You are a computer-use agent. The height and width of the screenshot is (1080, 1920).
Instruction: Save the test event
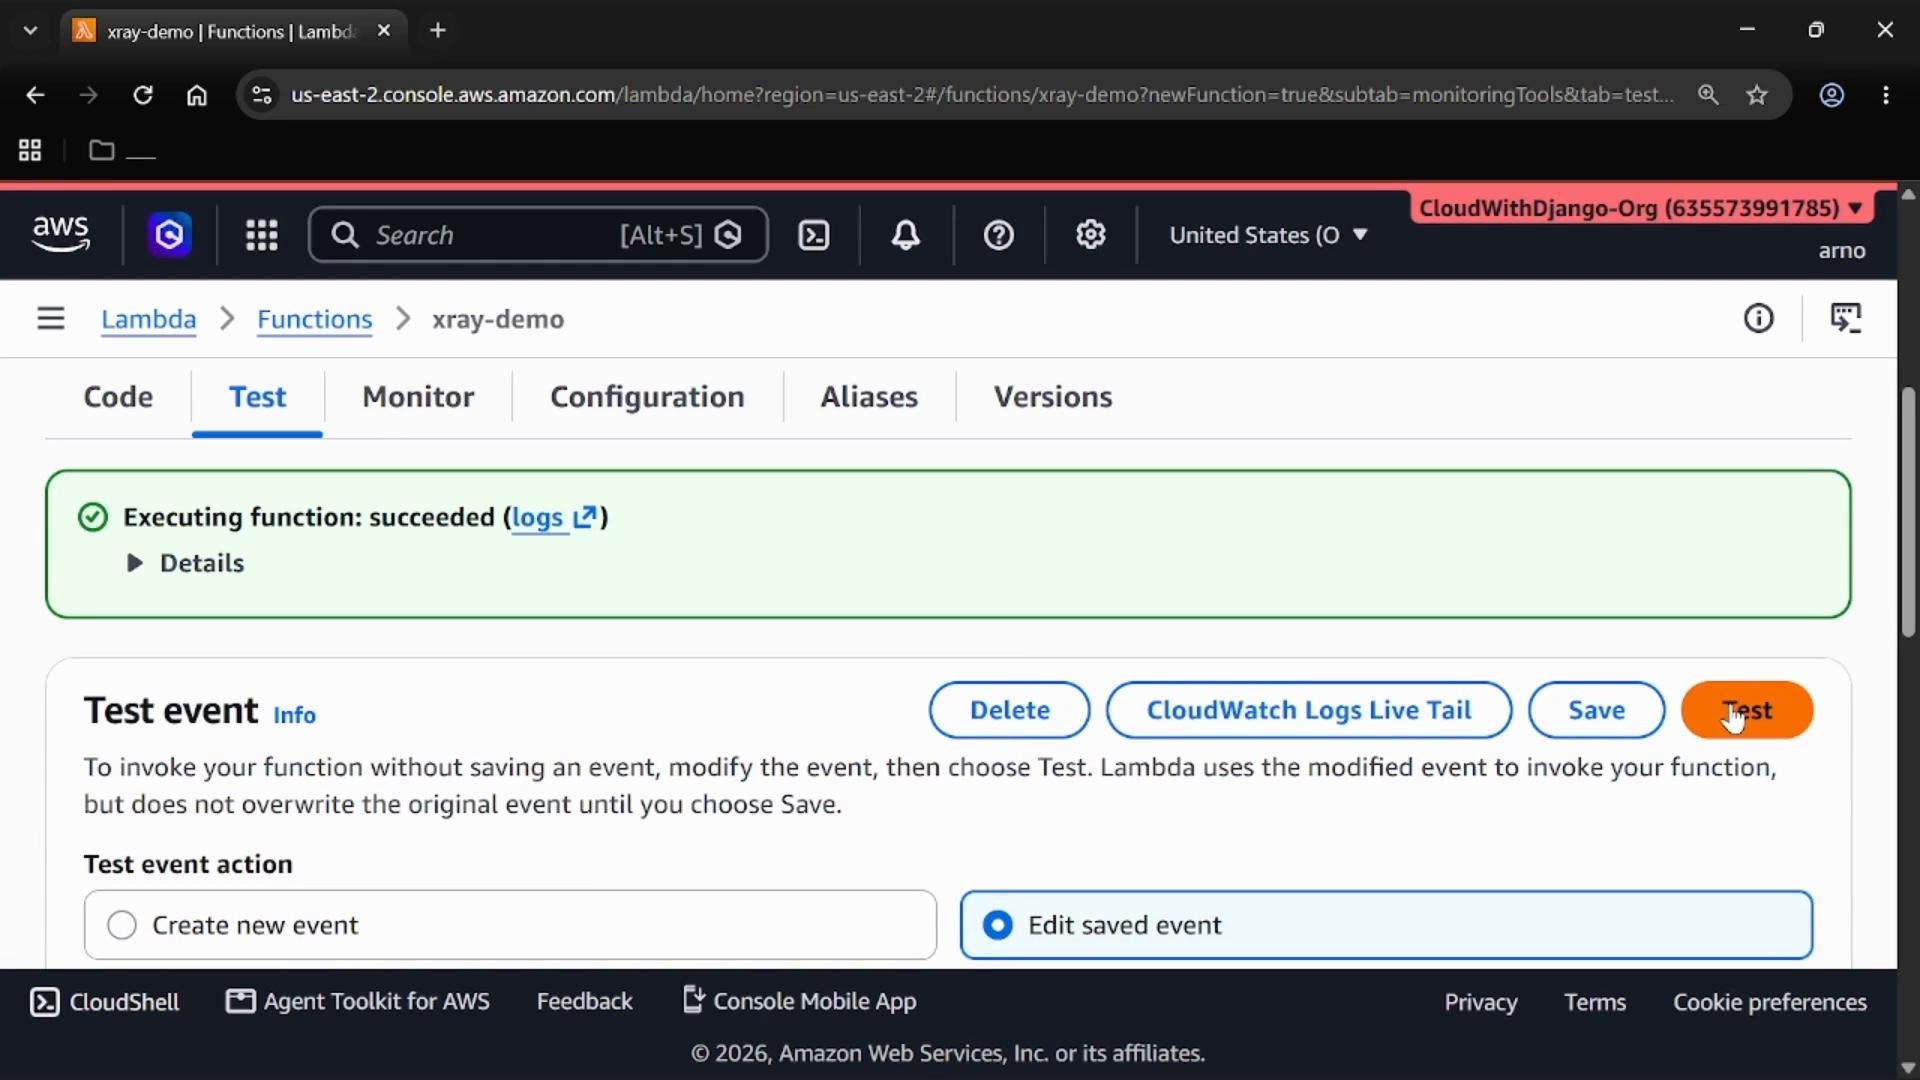[x=1597, y=710]
